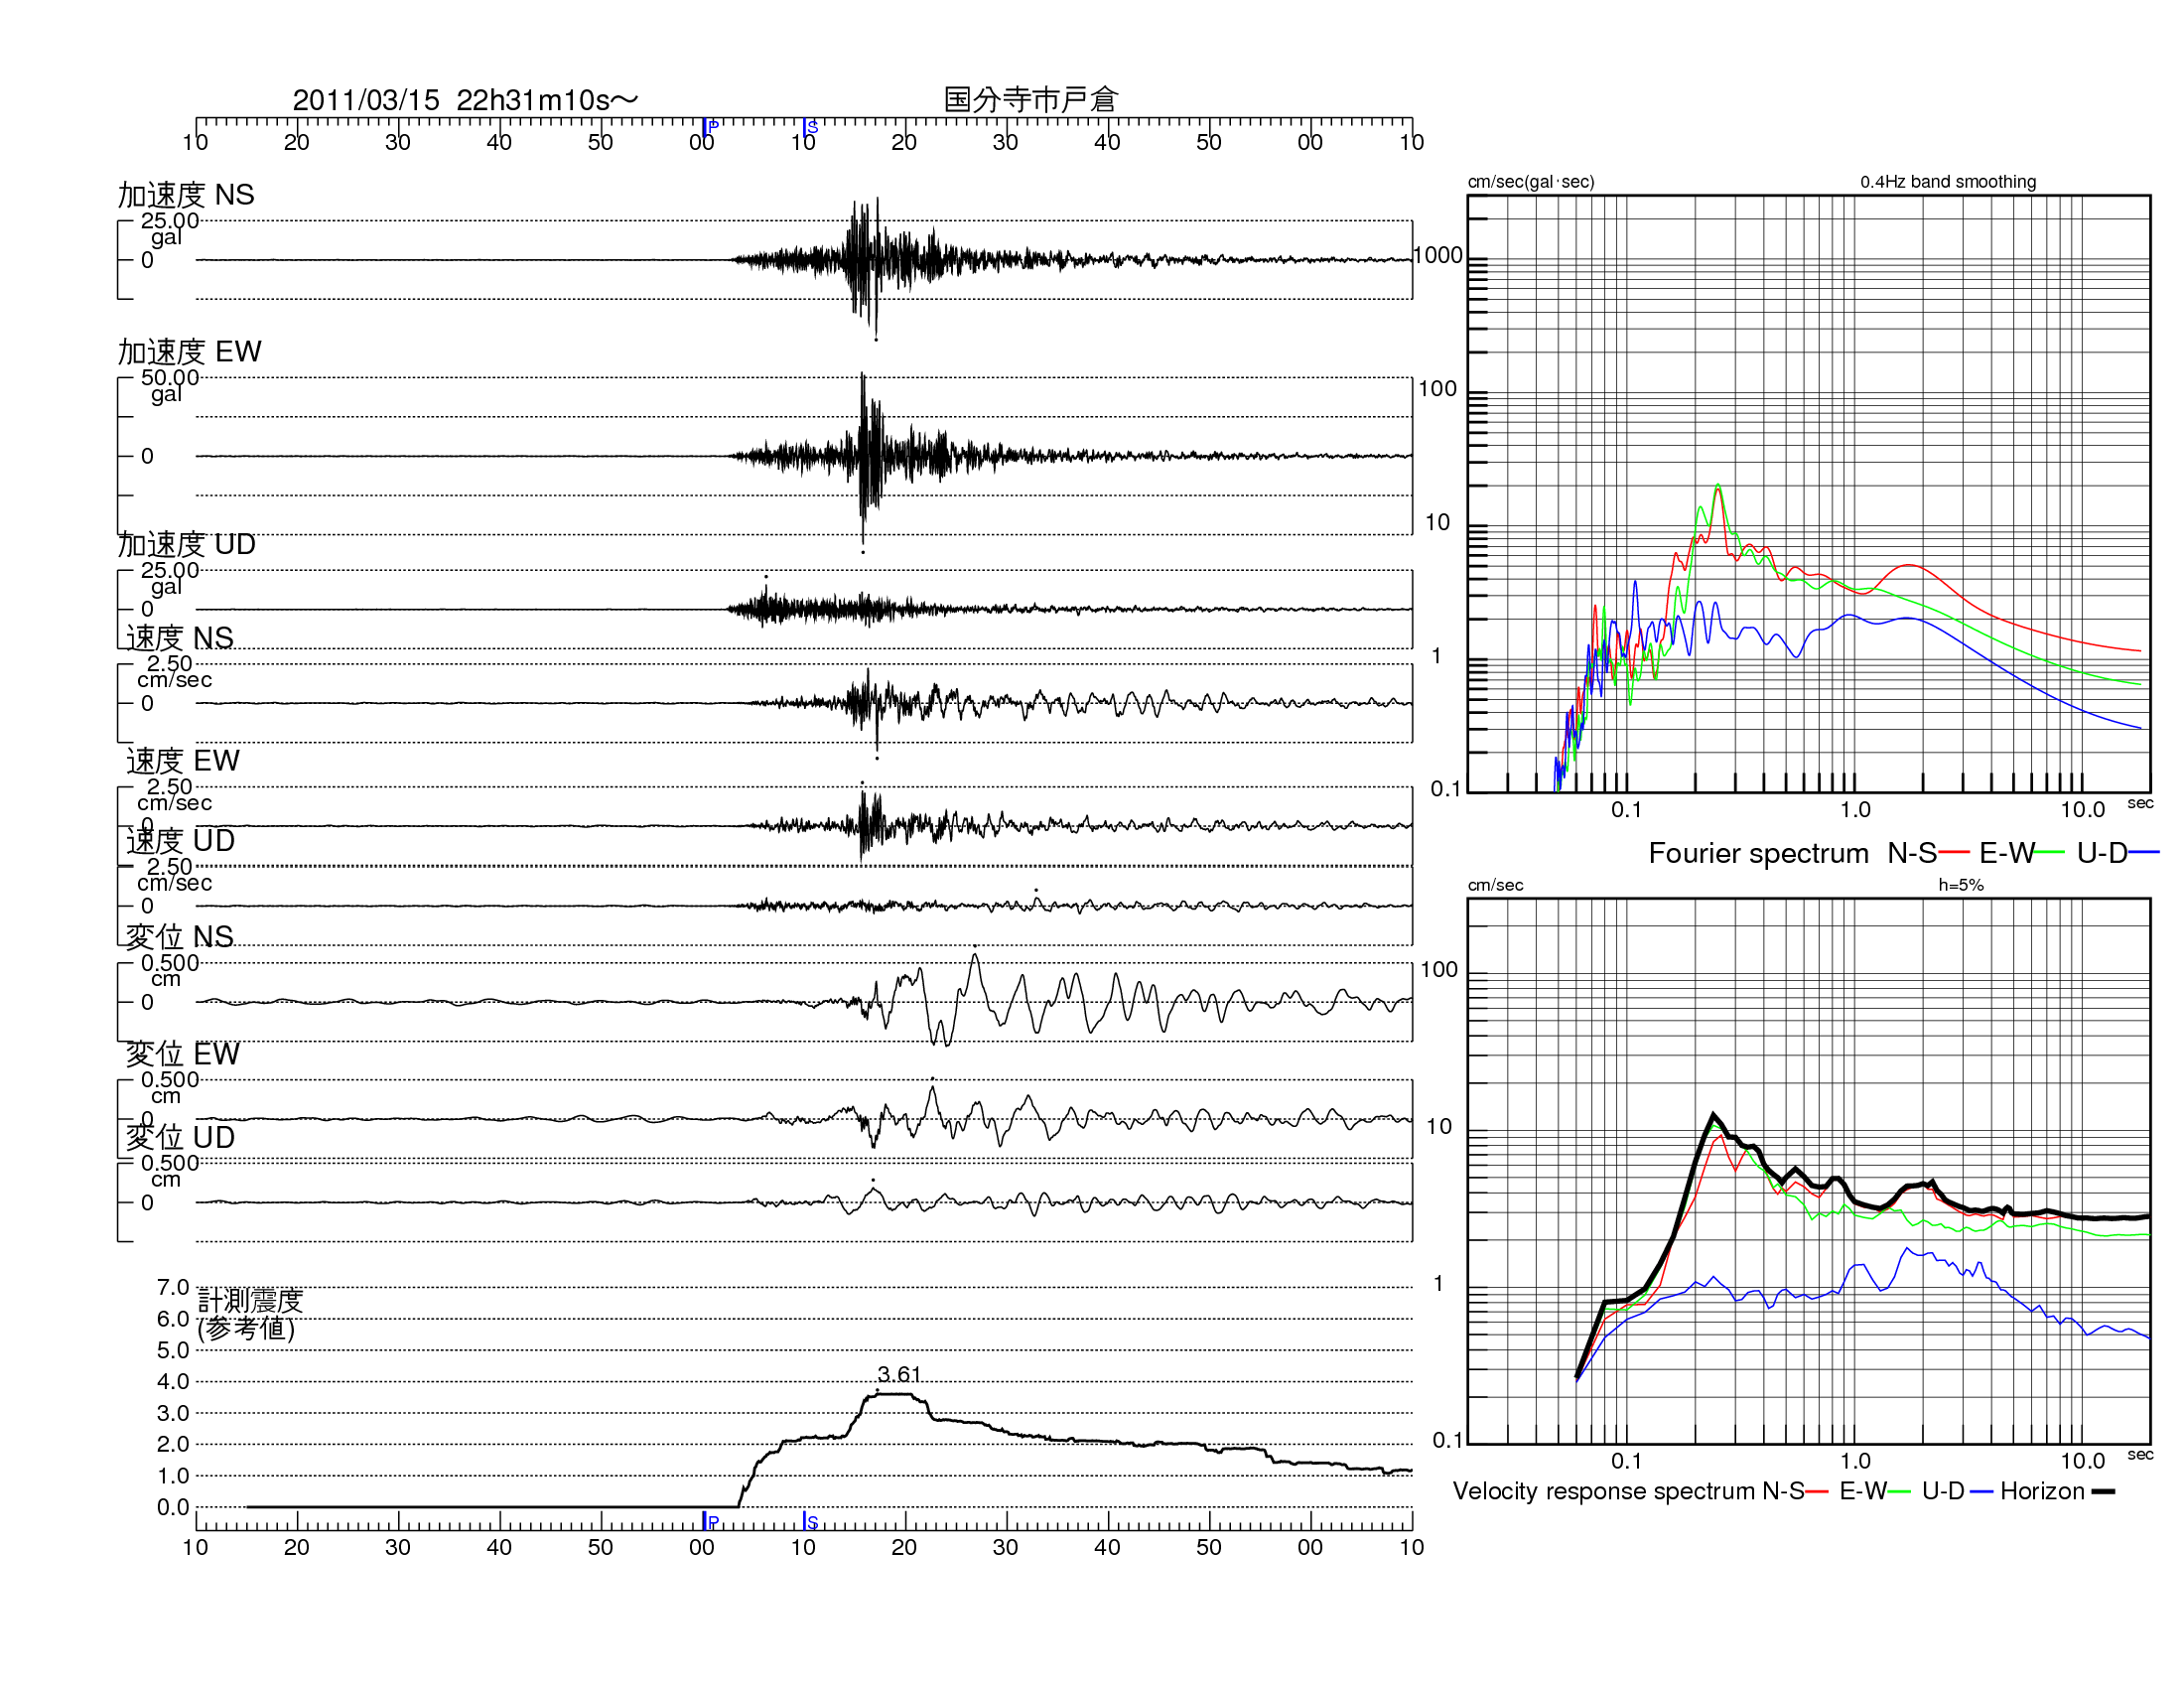The height and width of the screenshot is (1688, 2184).
Task: Click the h=5% damping label
Action: (x=1960, y=885)
